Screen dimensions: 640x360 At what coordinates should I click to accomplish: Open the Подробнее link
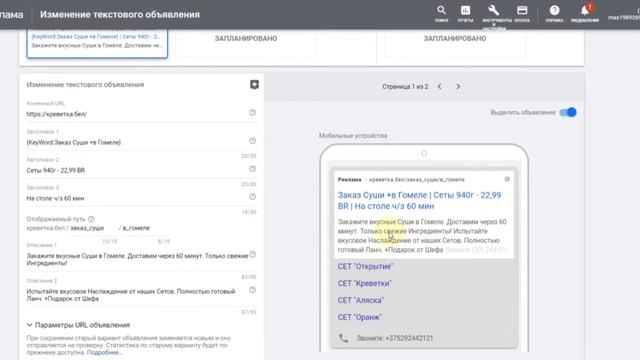point(104,352)
